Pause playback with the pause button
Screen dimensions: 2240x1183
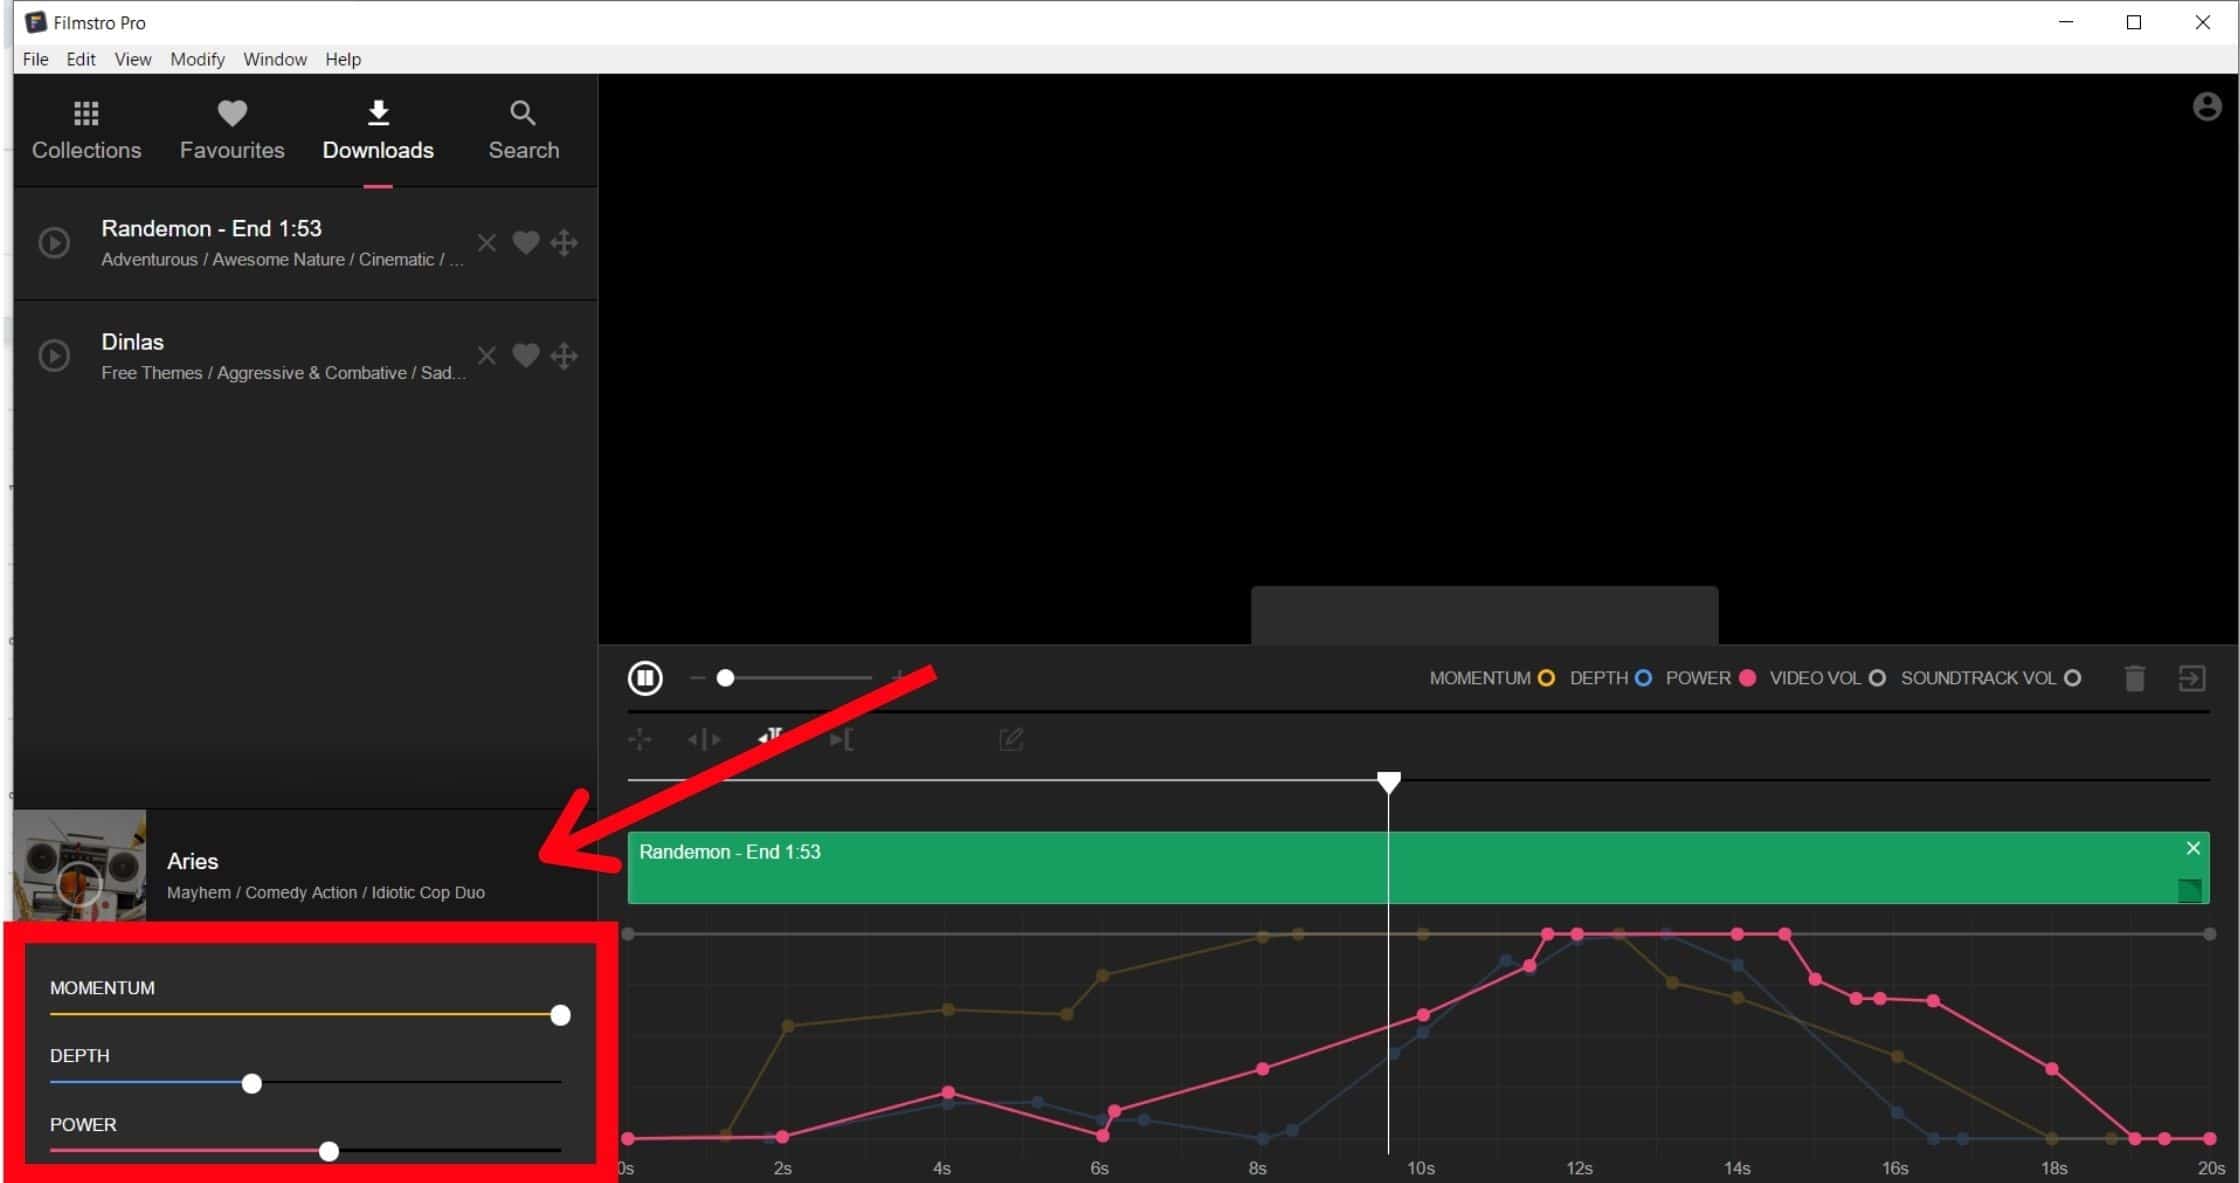point(645,678)
